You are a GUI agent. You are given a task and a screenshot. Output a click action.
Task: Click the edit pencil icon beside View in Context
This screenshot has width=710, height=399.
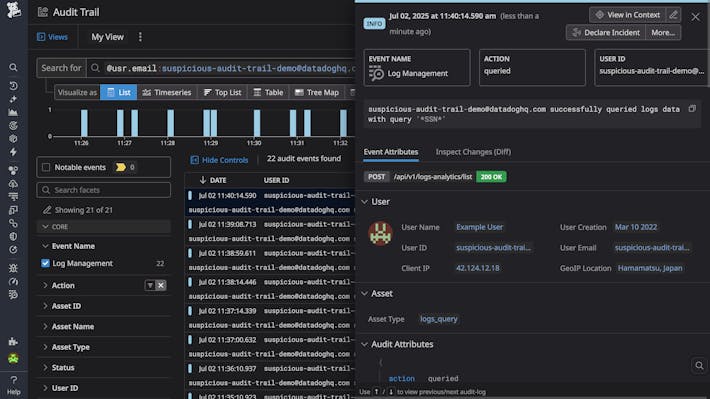click(x=673, y=14)
